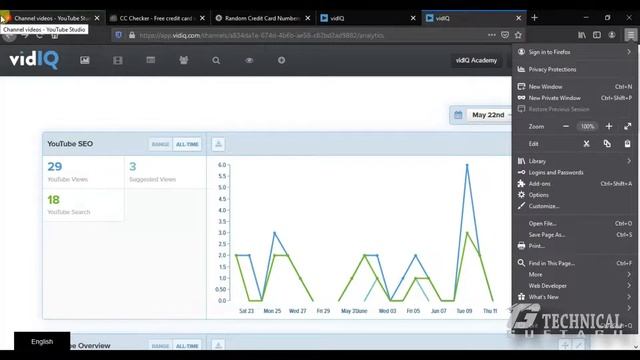640x360 pixels.
Task: Expand Sign in to Firefox menu entry
Action: 574,52
